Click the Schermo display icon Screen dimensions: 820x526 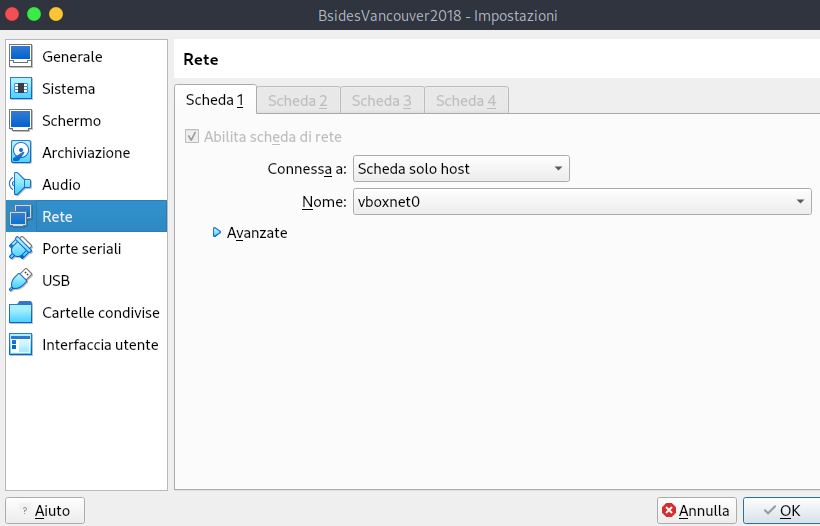(20, 120)
